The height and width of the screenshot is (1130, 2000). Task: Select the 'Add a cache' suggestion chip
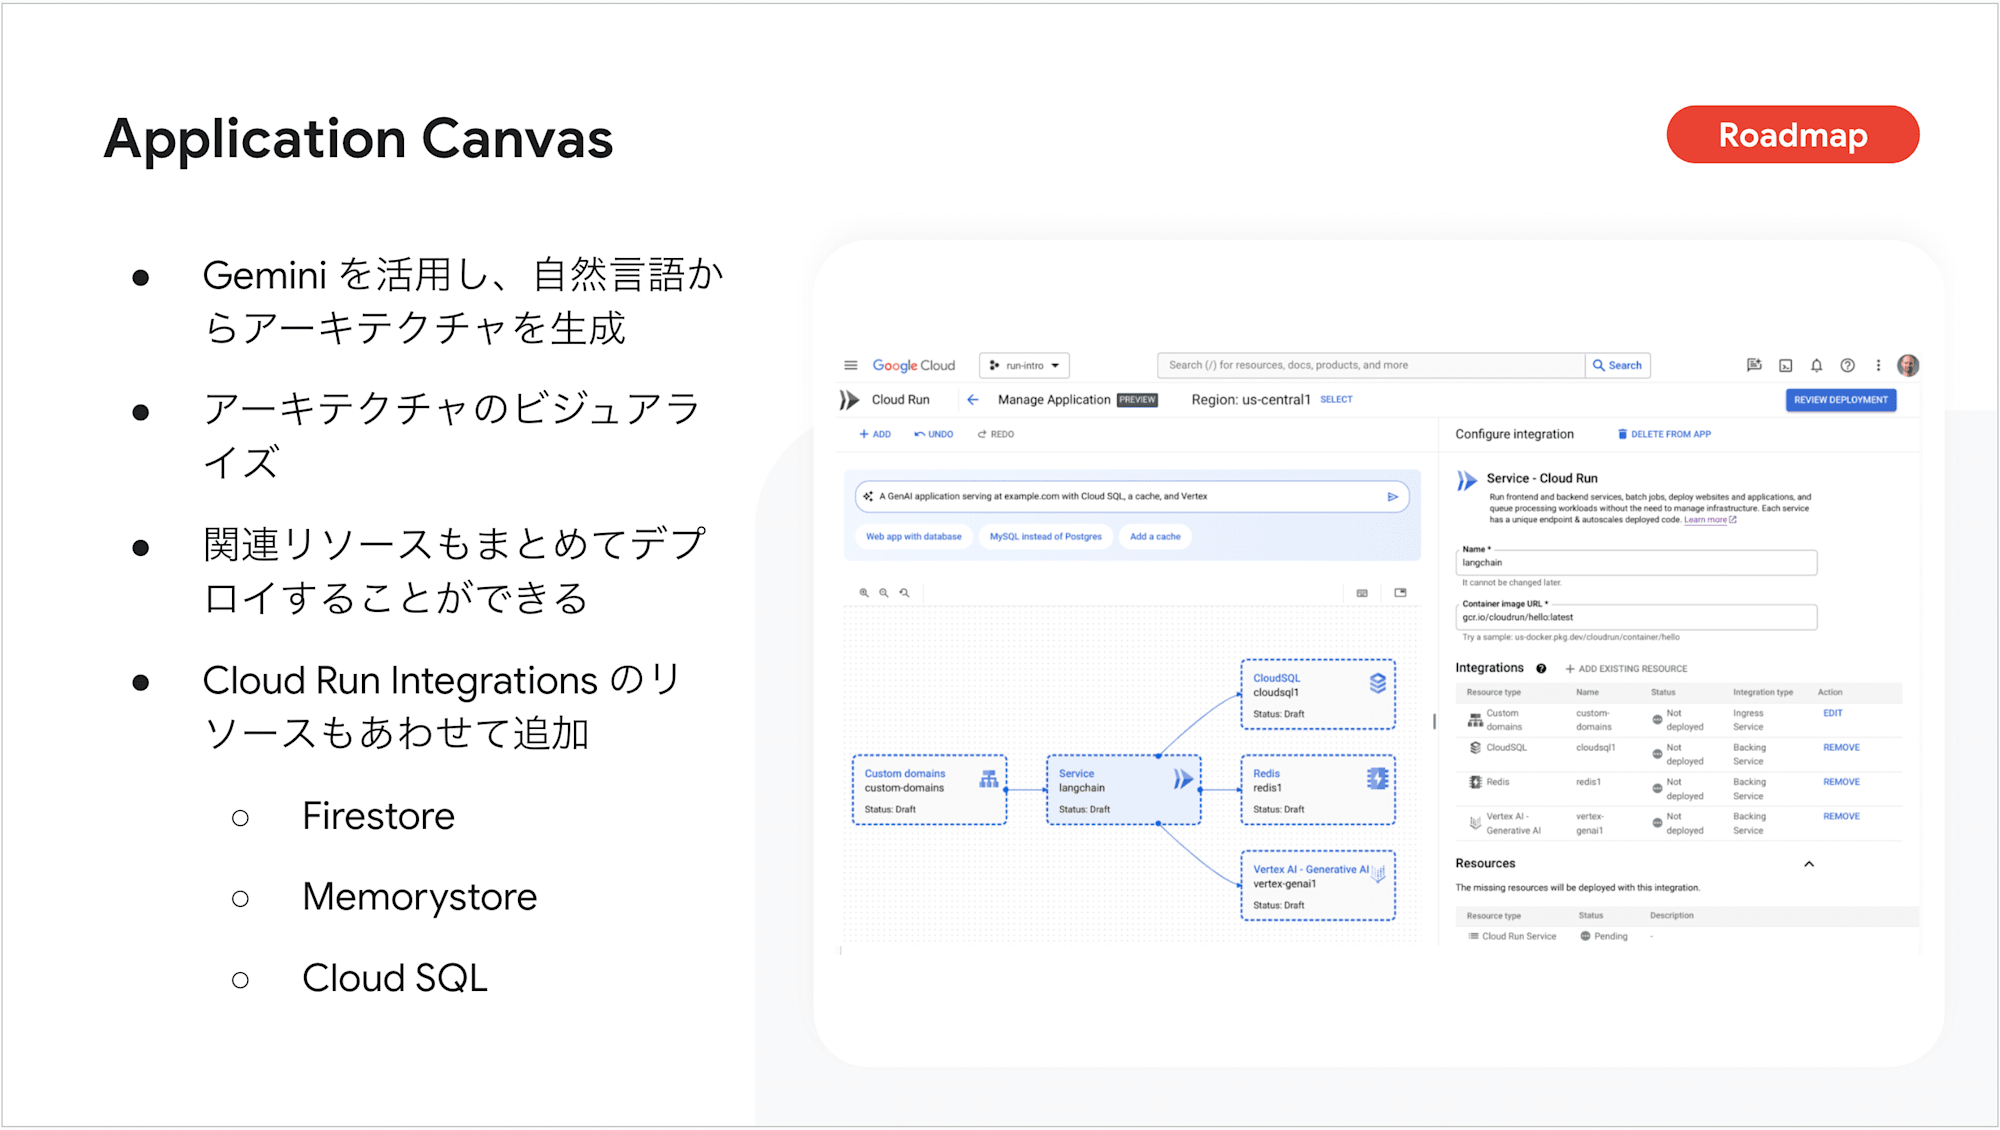(x=1155, y=537)
